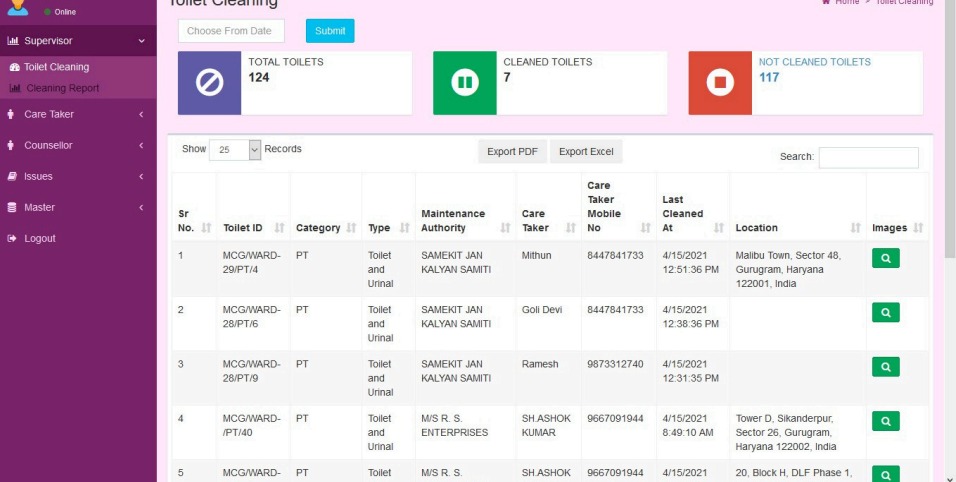
Task: Click the 117 not cleaned count link
Action: [x=769, y=77]
